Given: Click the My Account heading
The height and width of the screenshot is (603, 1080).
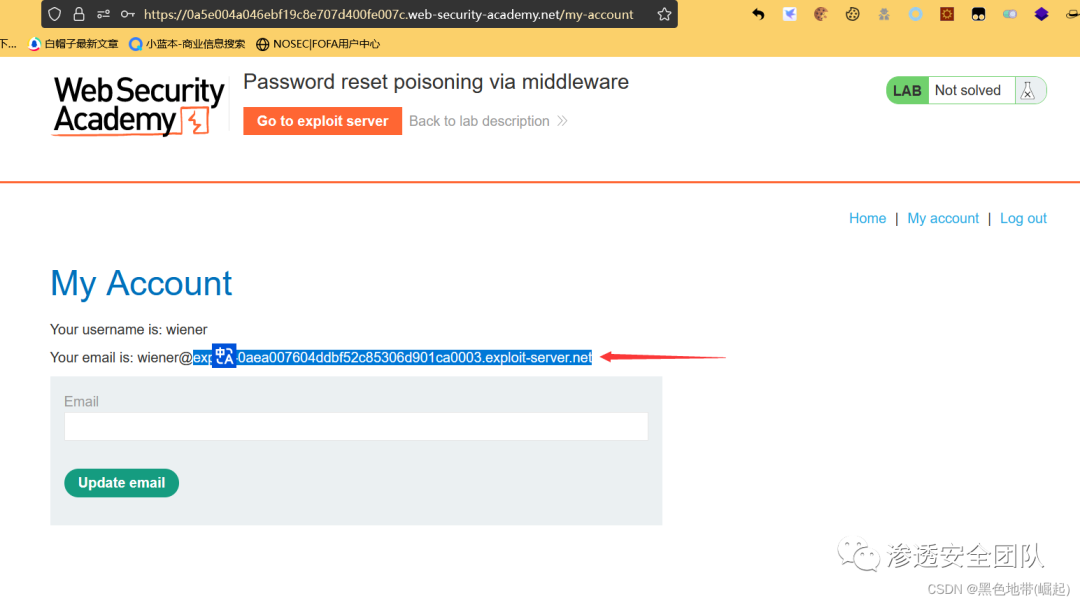Looking at the screenshot, I should coord(141,283).
